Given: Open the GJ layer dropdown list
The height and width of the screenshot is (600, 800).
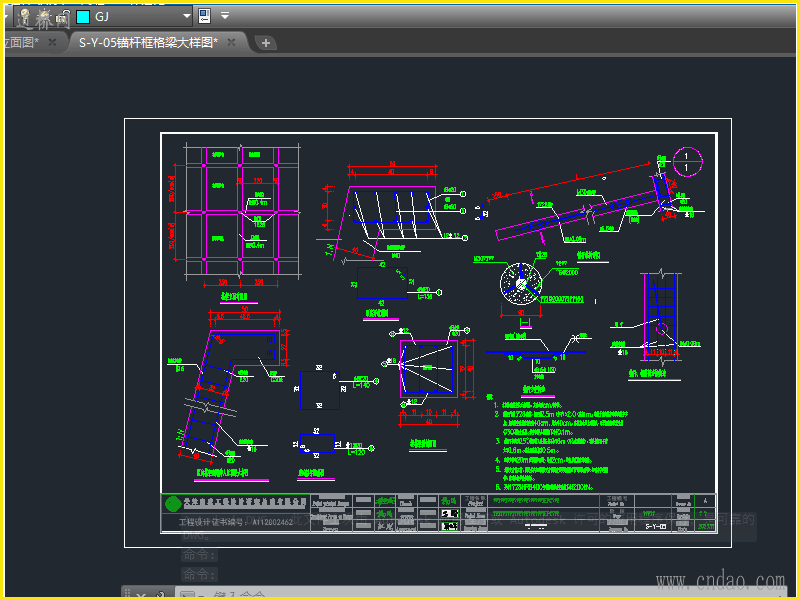Looking at the screenshot, I should (186, 17).
